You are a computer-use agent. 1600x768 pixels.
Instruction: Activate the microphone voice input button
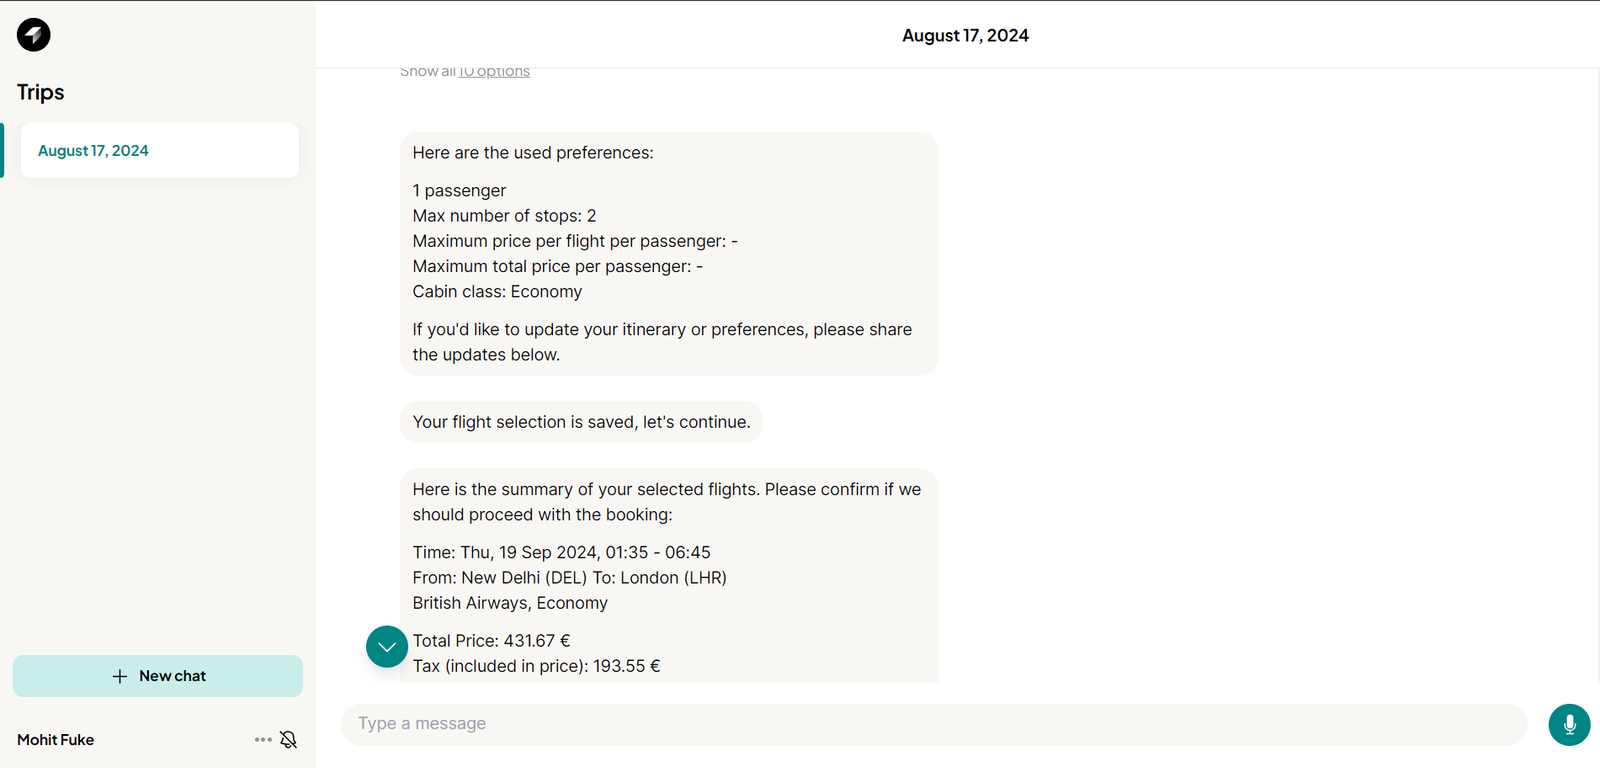[1569, 725]
